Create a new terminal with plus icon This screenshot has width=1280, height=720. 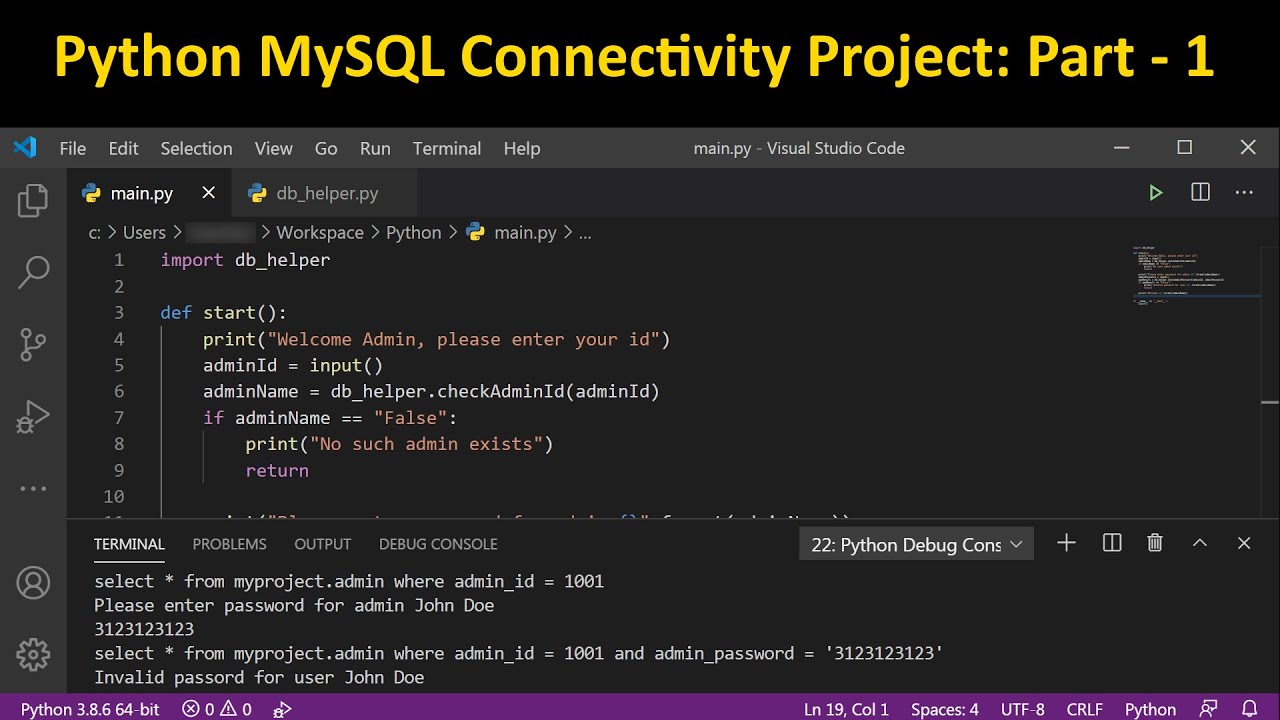[x=1066, y=543]
